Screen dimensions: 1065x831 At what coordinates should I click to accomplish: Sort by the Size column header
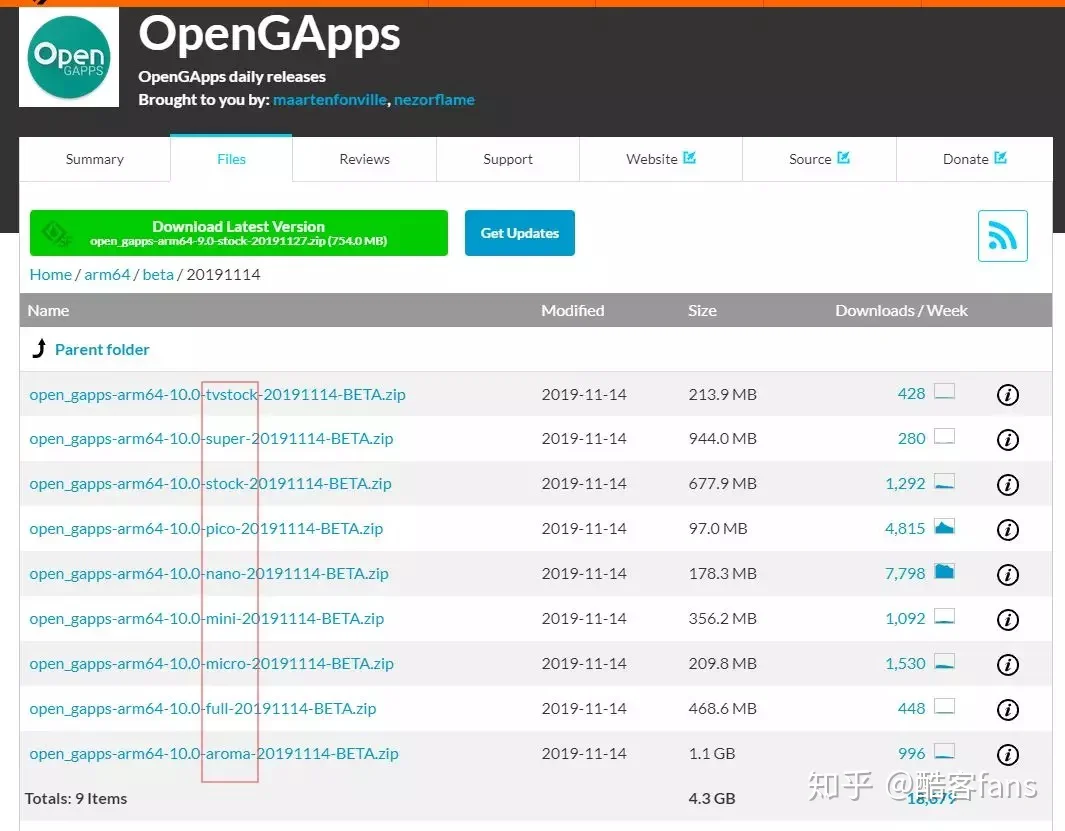coord(702,311)
